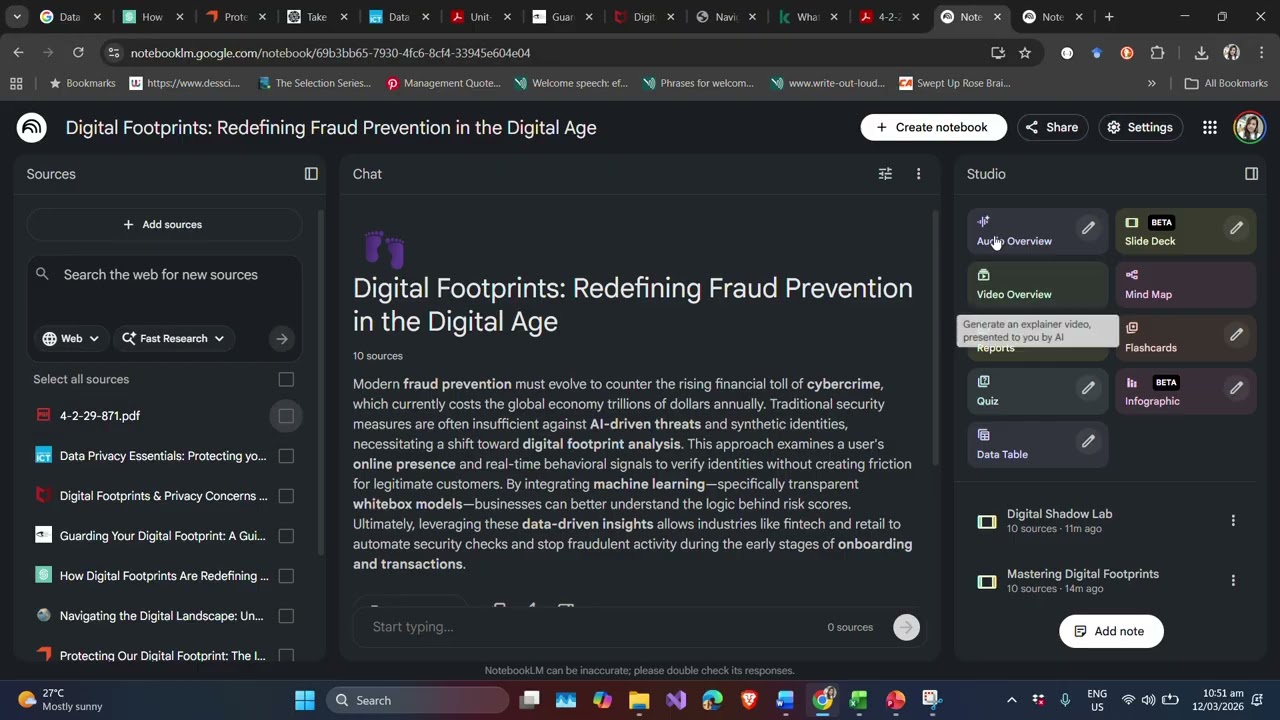Click Add sources button

coord(163,224)
